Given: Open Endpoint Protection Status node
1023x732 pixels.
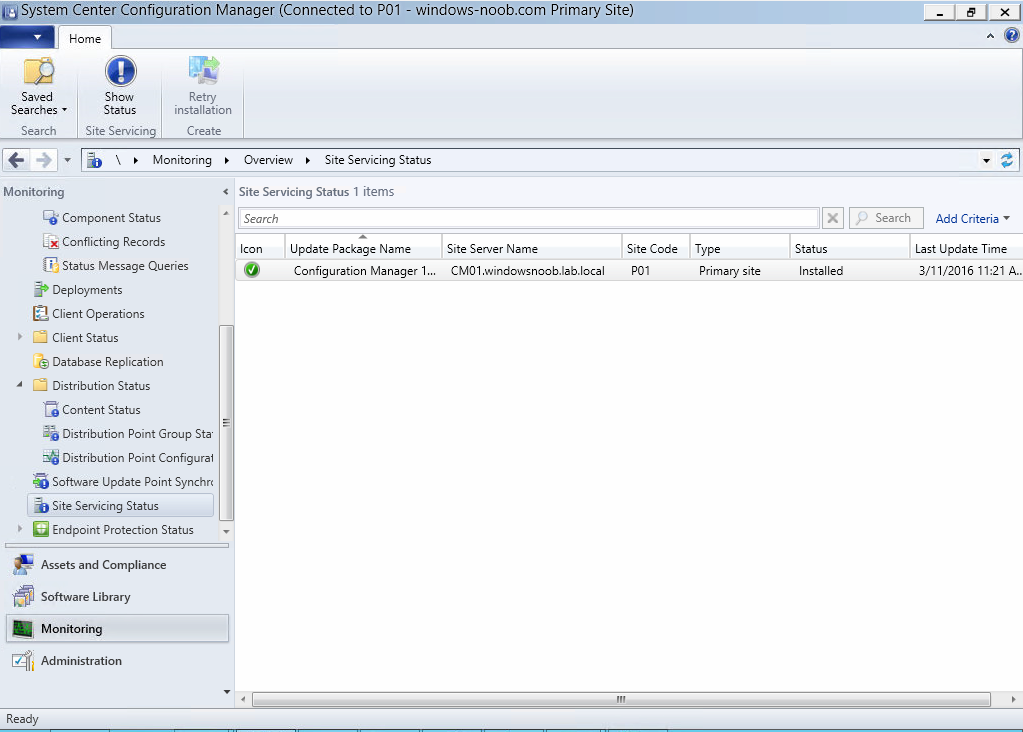Looking at the screenshot, I should [123, 530].
